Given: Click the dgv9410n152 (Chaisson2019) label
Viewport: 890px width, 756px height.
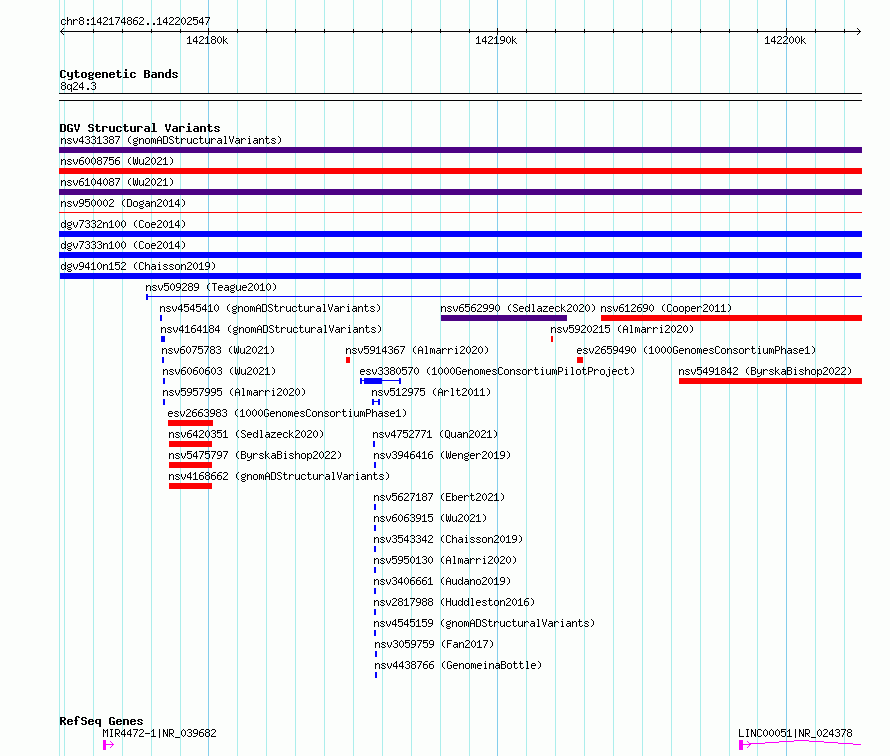Looking at the screenshot, I should pos(138,266).
